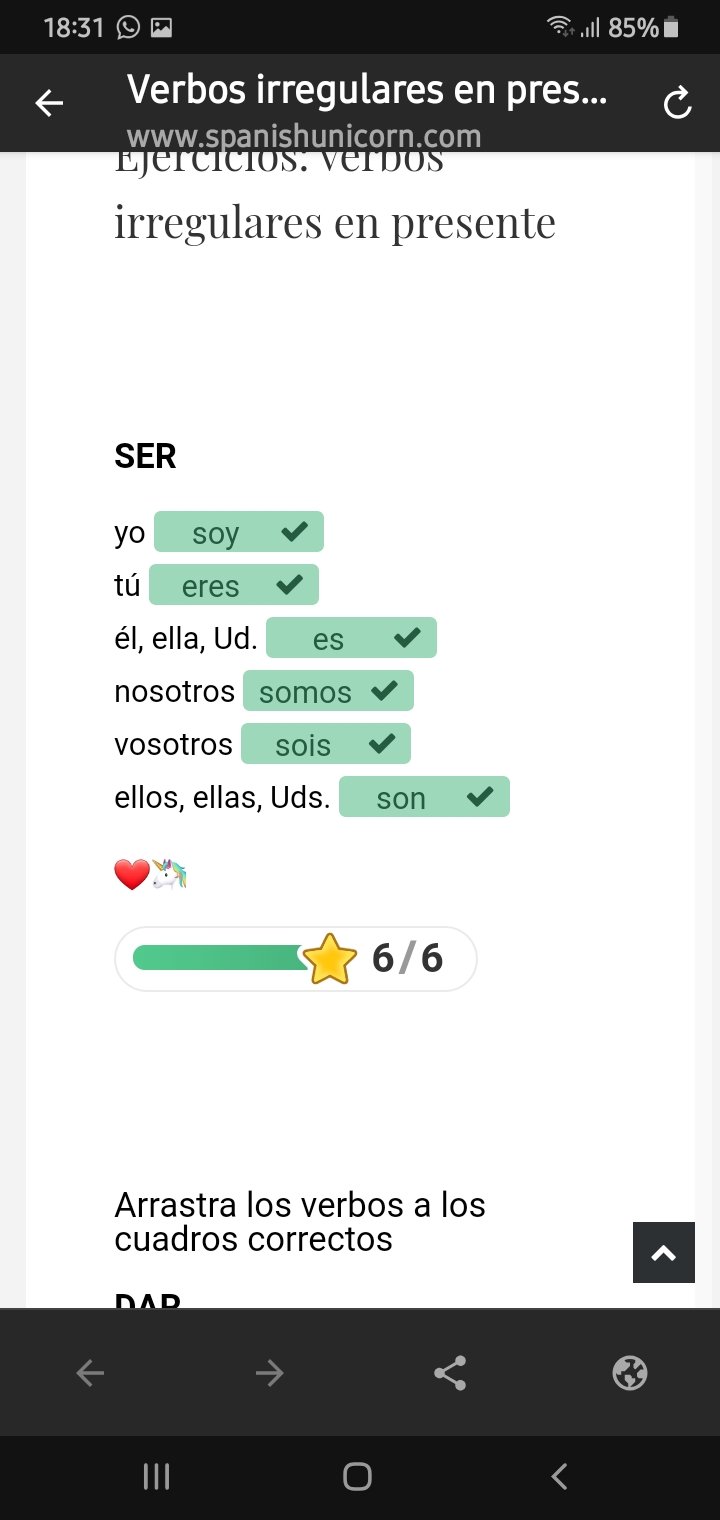The height and width of the screenshot is (1520, 720).
Task: Tap the red heart emoji
Action: [131, 875]
